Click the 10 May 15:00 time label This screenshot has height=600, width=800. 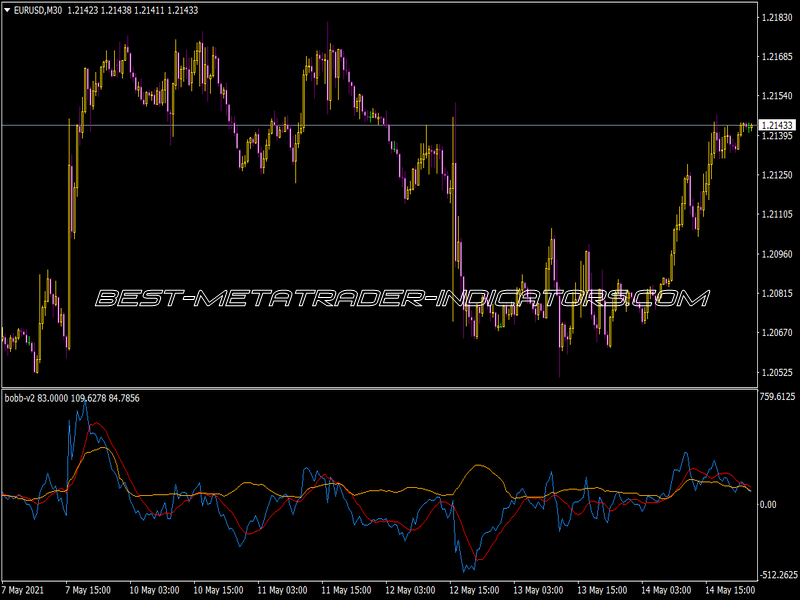(x=218, y=590)
